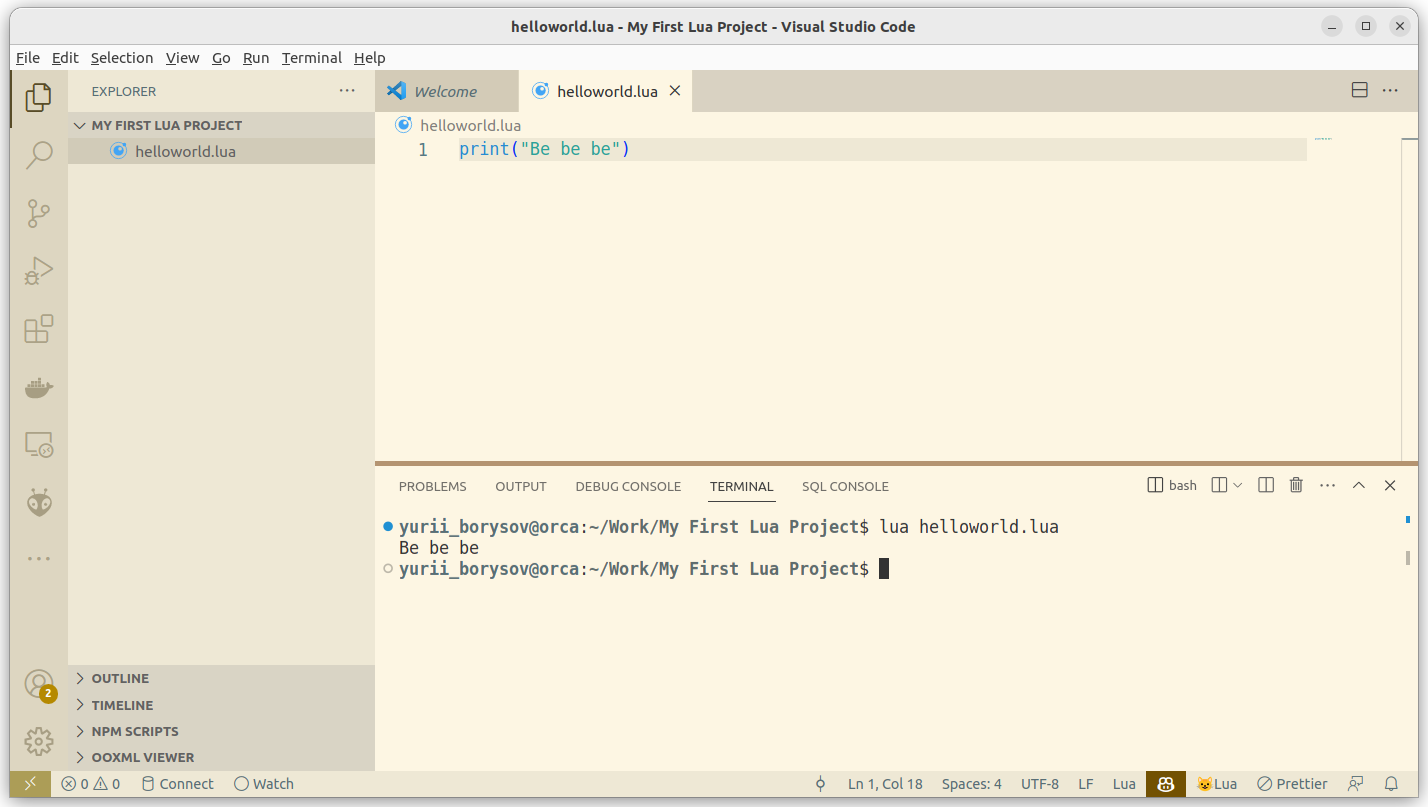The width and height of the screenshot is (1428, 807).
Task: Open the Source Control view
Action: point(39,213)
